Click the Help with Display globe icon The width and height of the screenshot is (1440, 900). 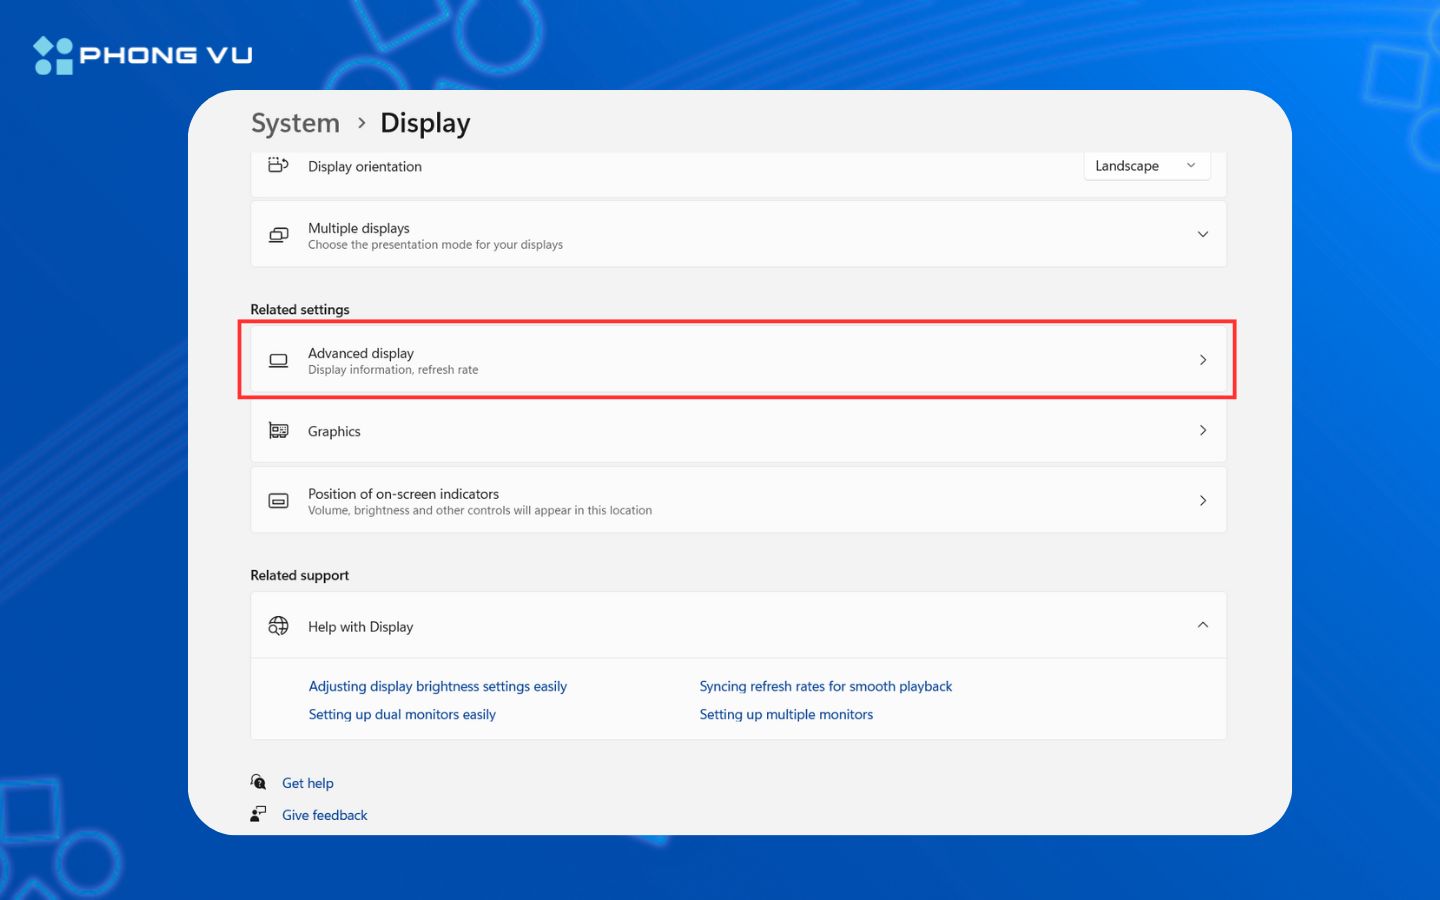[278, 625]
